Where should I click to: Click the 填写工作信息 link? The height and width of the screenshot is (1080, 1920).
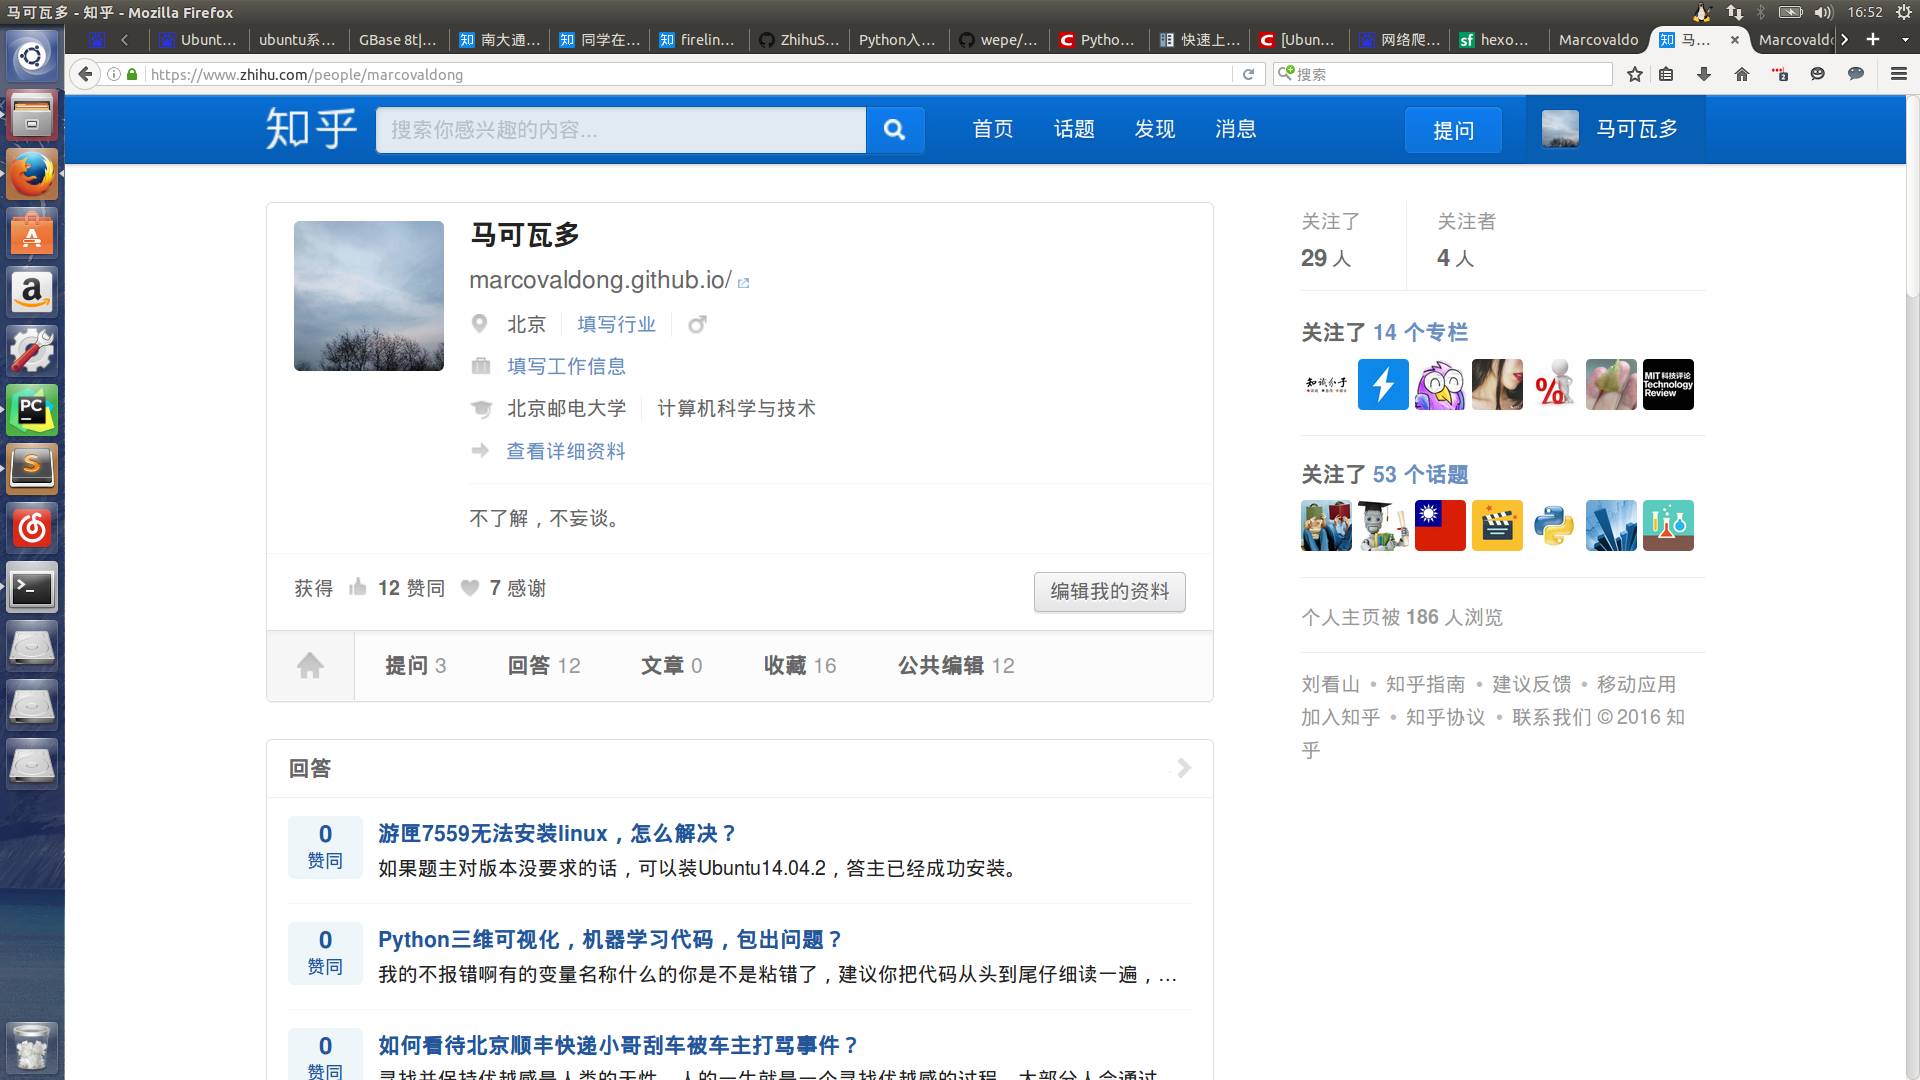(566, 366)
